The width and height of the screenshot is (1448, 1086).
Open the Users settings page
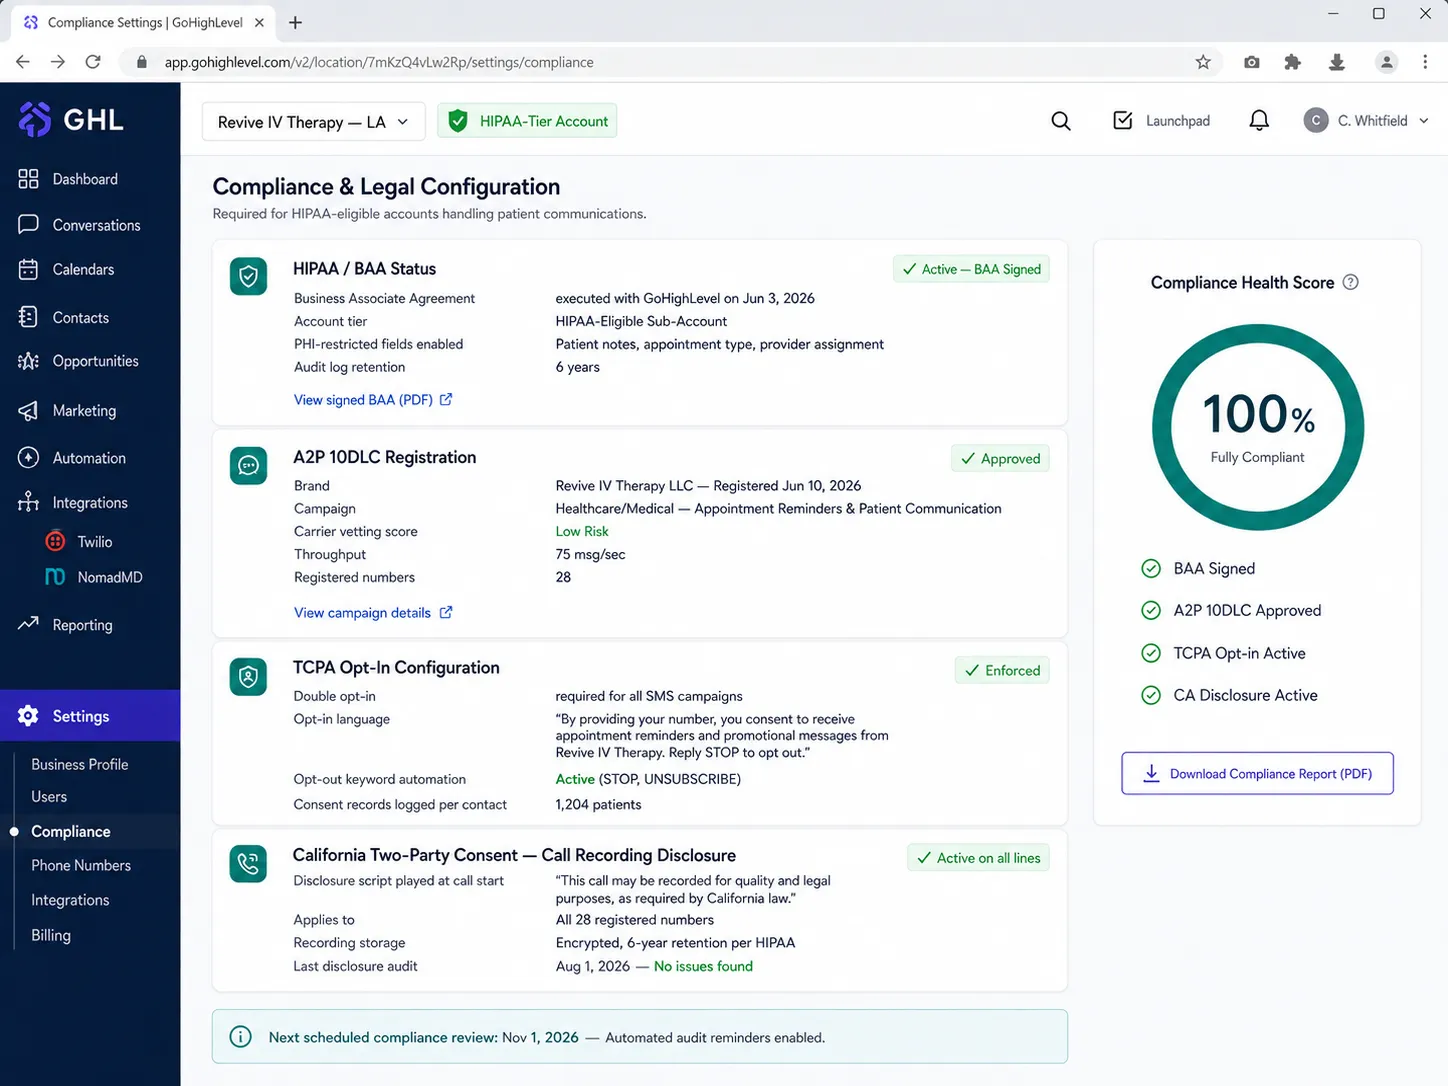click(49, 797)
